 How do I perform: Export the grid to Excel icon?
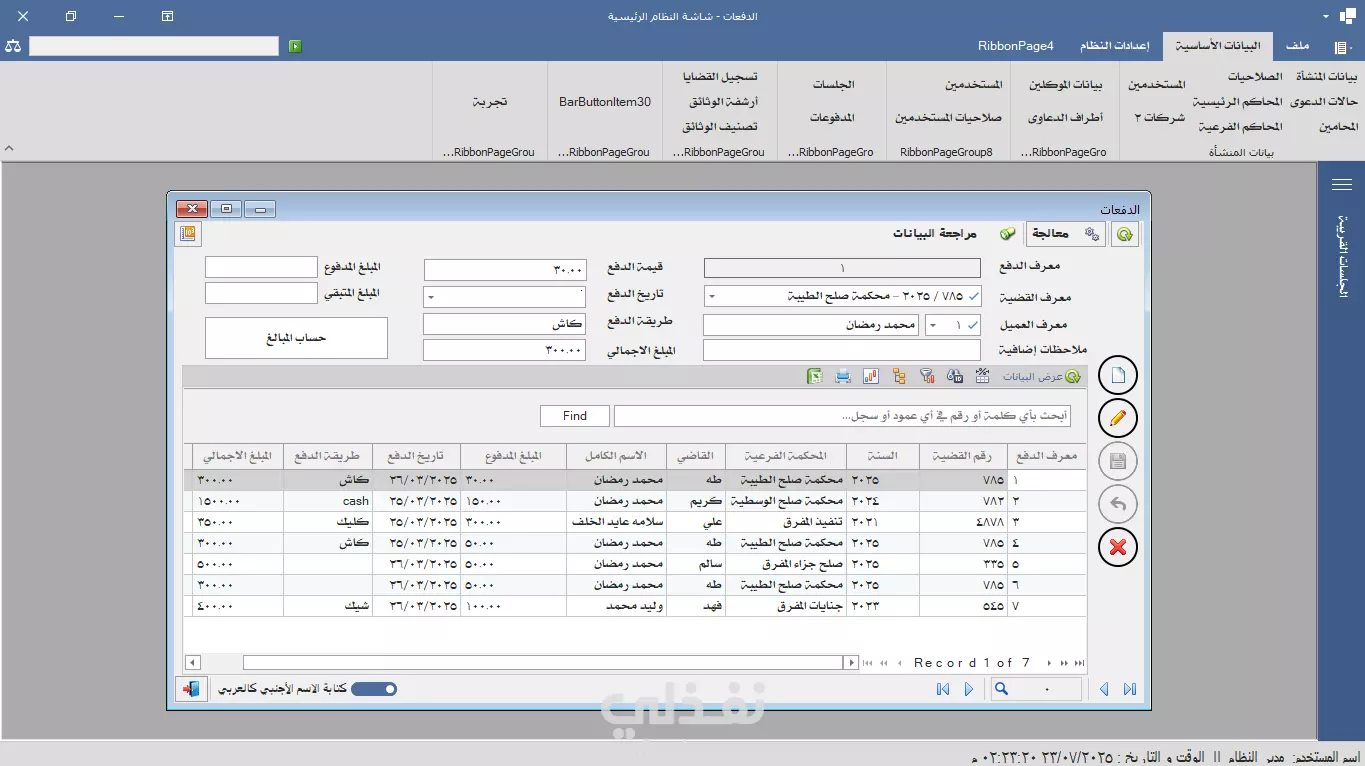tap(815, 376)
